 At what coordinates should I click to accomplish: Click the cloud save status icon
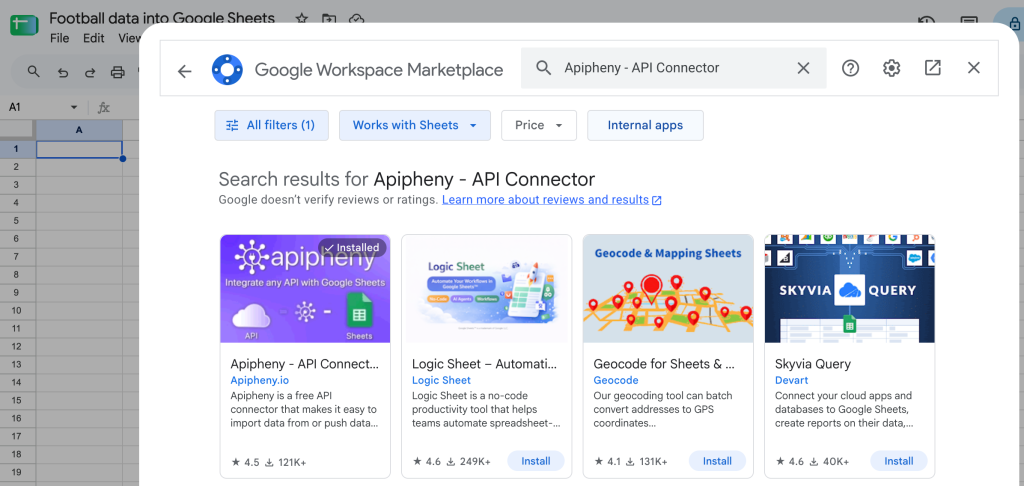[356, 19]
